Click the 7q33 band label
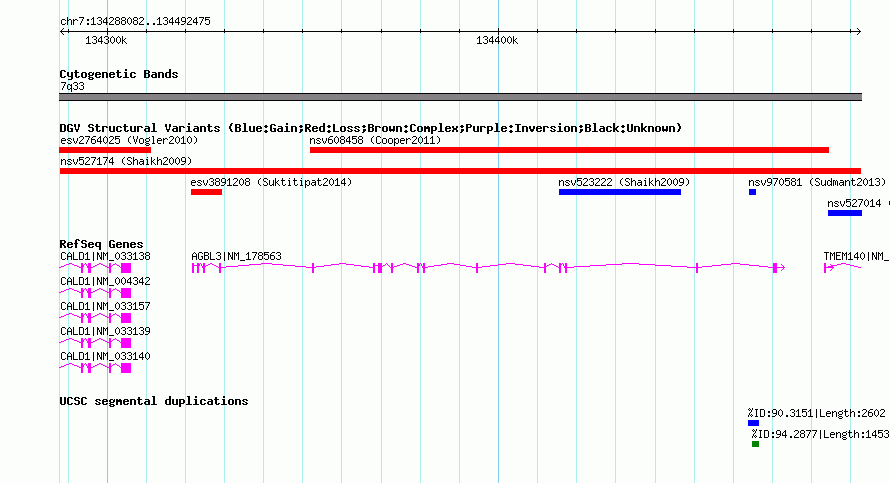This screenshot has height=483, width=890. pos(72,86)
